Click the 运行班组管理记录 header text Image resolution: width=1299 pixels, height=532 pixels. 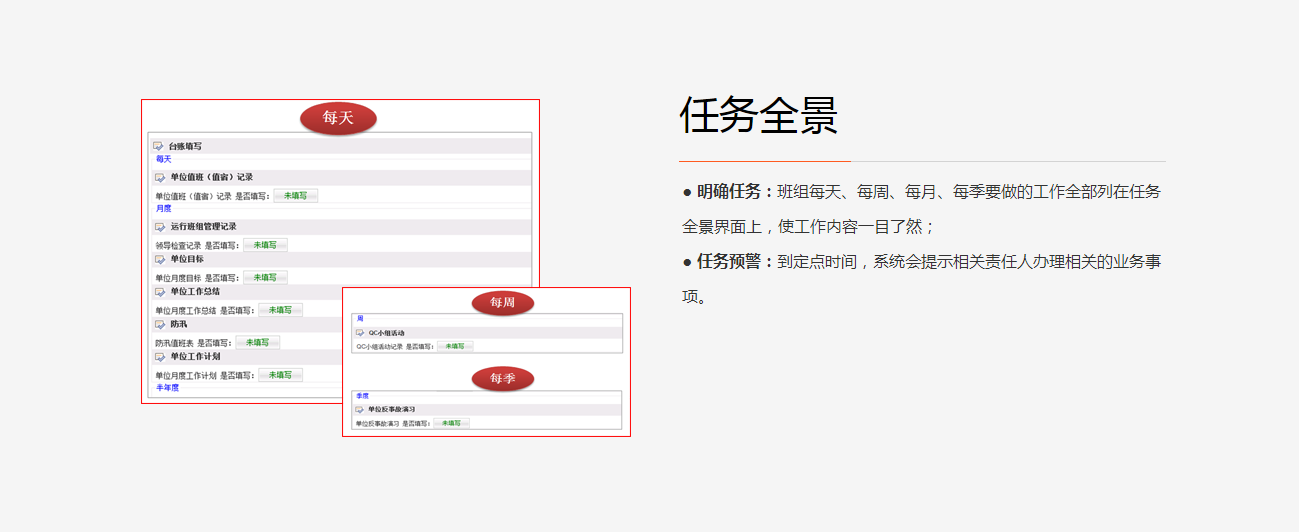click(x=203, y=227)
